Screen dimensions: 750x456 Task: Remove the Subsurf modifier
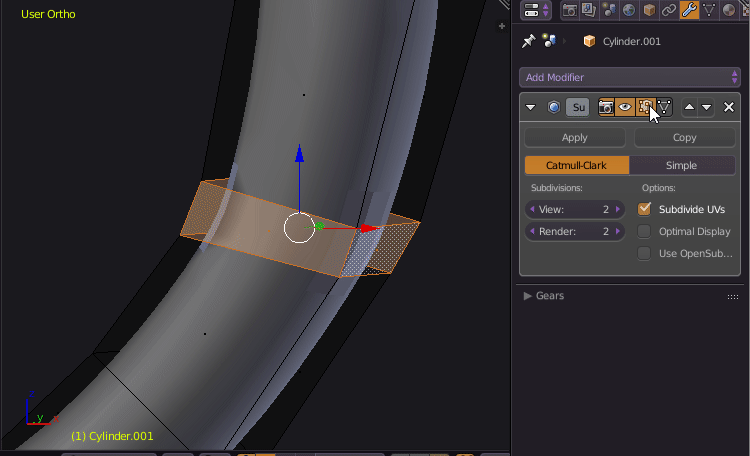728,107
